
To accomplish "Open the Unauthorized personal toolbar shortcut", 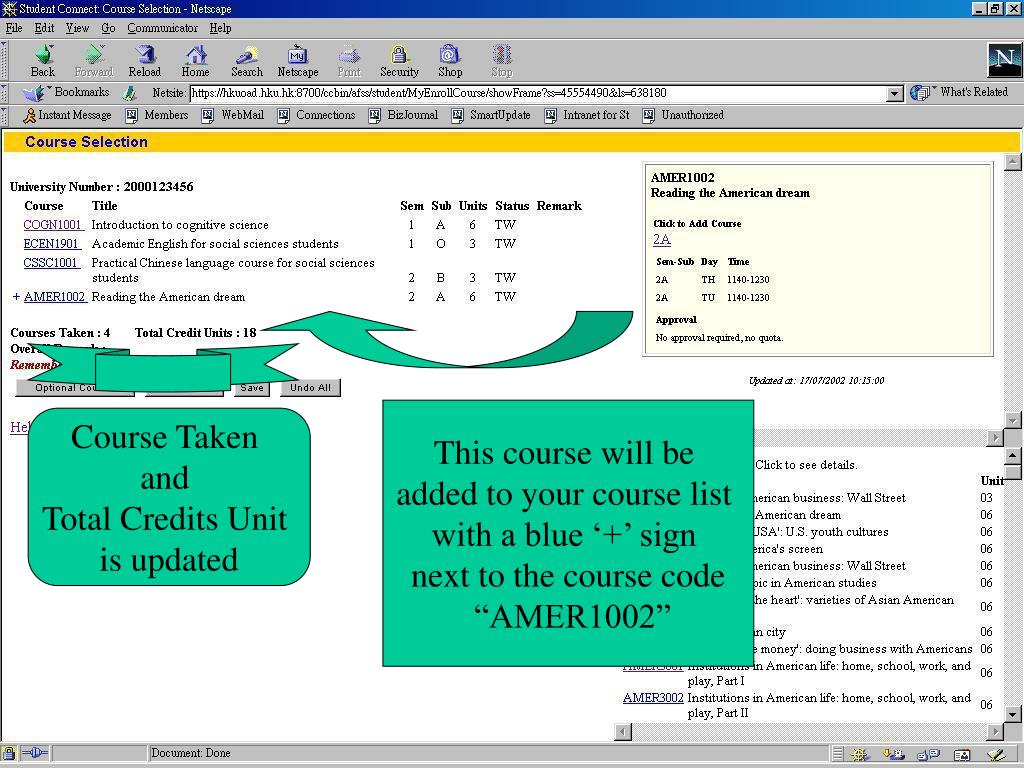I will 683,115.
